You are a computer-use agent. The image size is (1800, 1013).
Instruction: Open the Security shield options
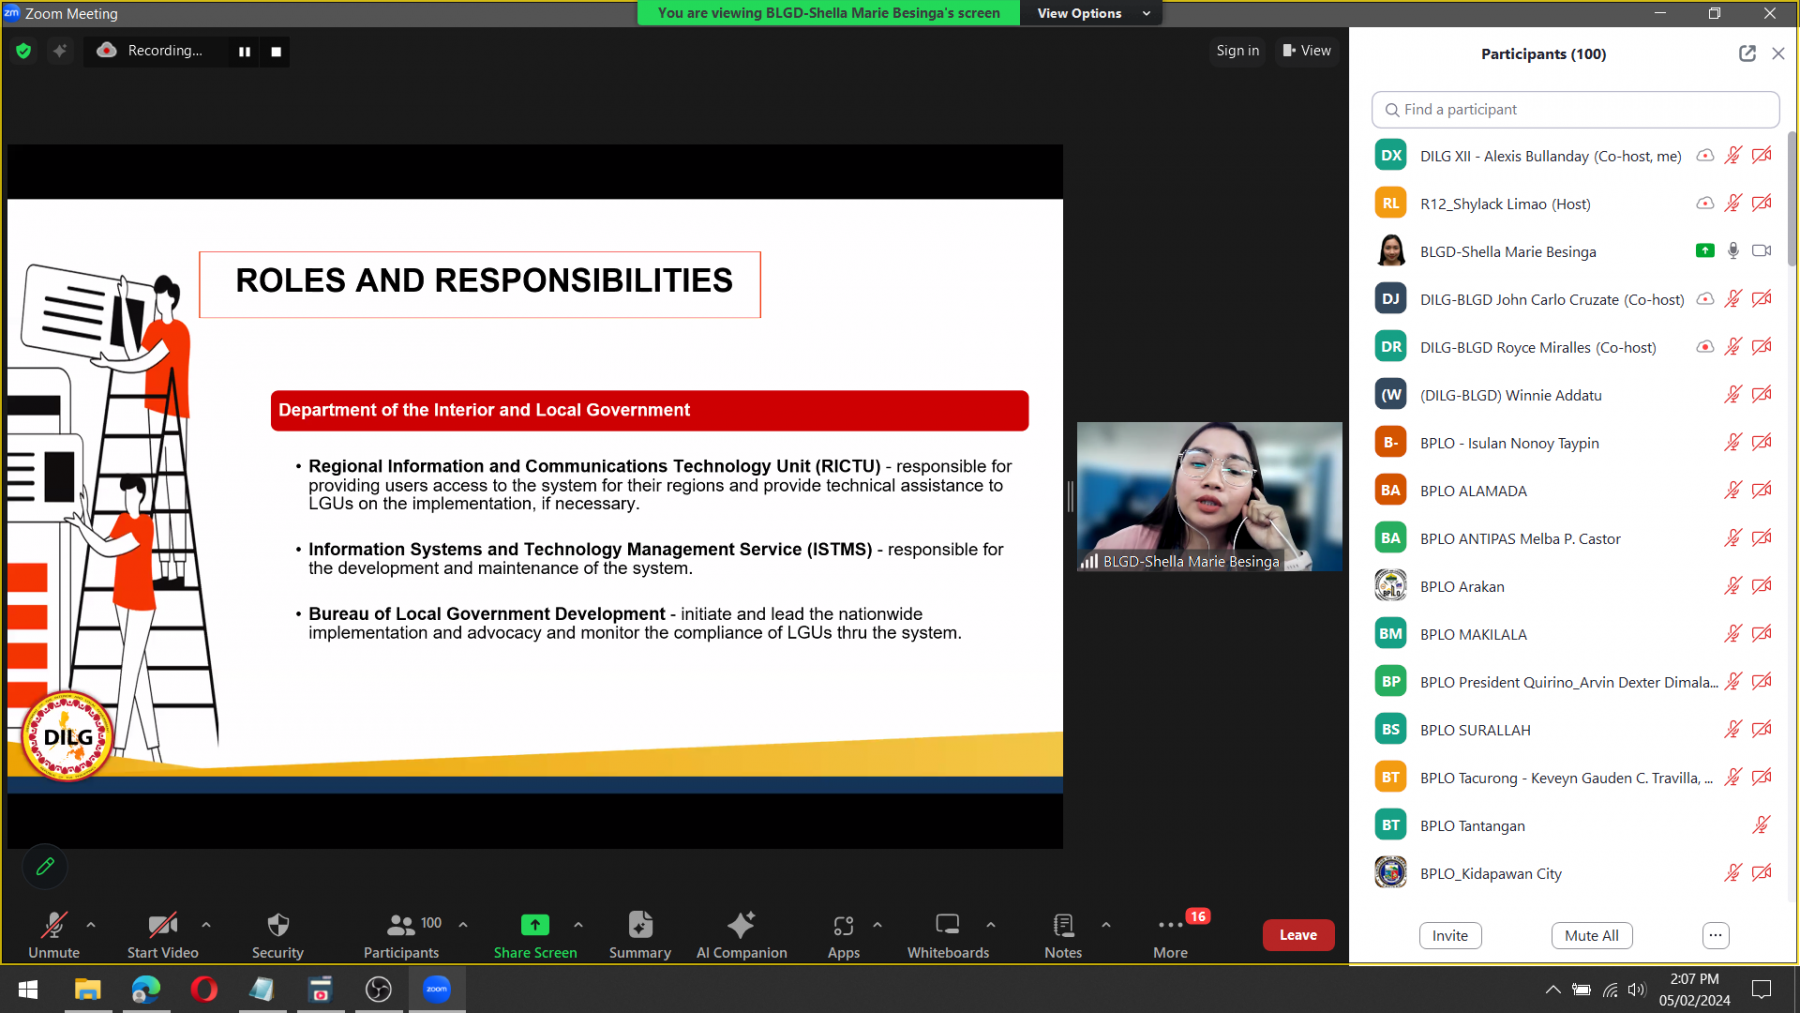[278, 936]
